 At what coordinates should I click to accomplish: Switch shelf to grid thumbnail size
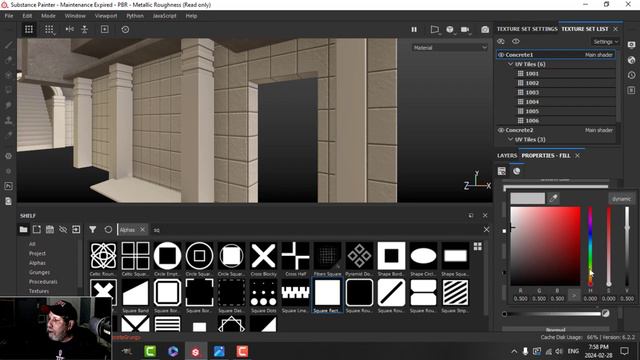[x=478, y=246]
